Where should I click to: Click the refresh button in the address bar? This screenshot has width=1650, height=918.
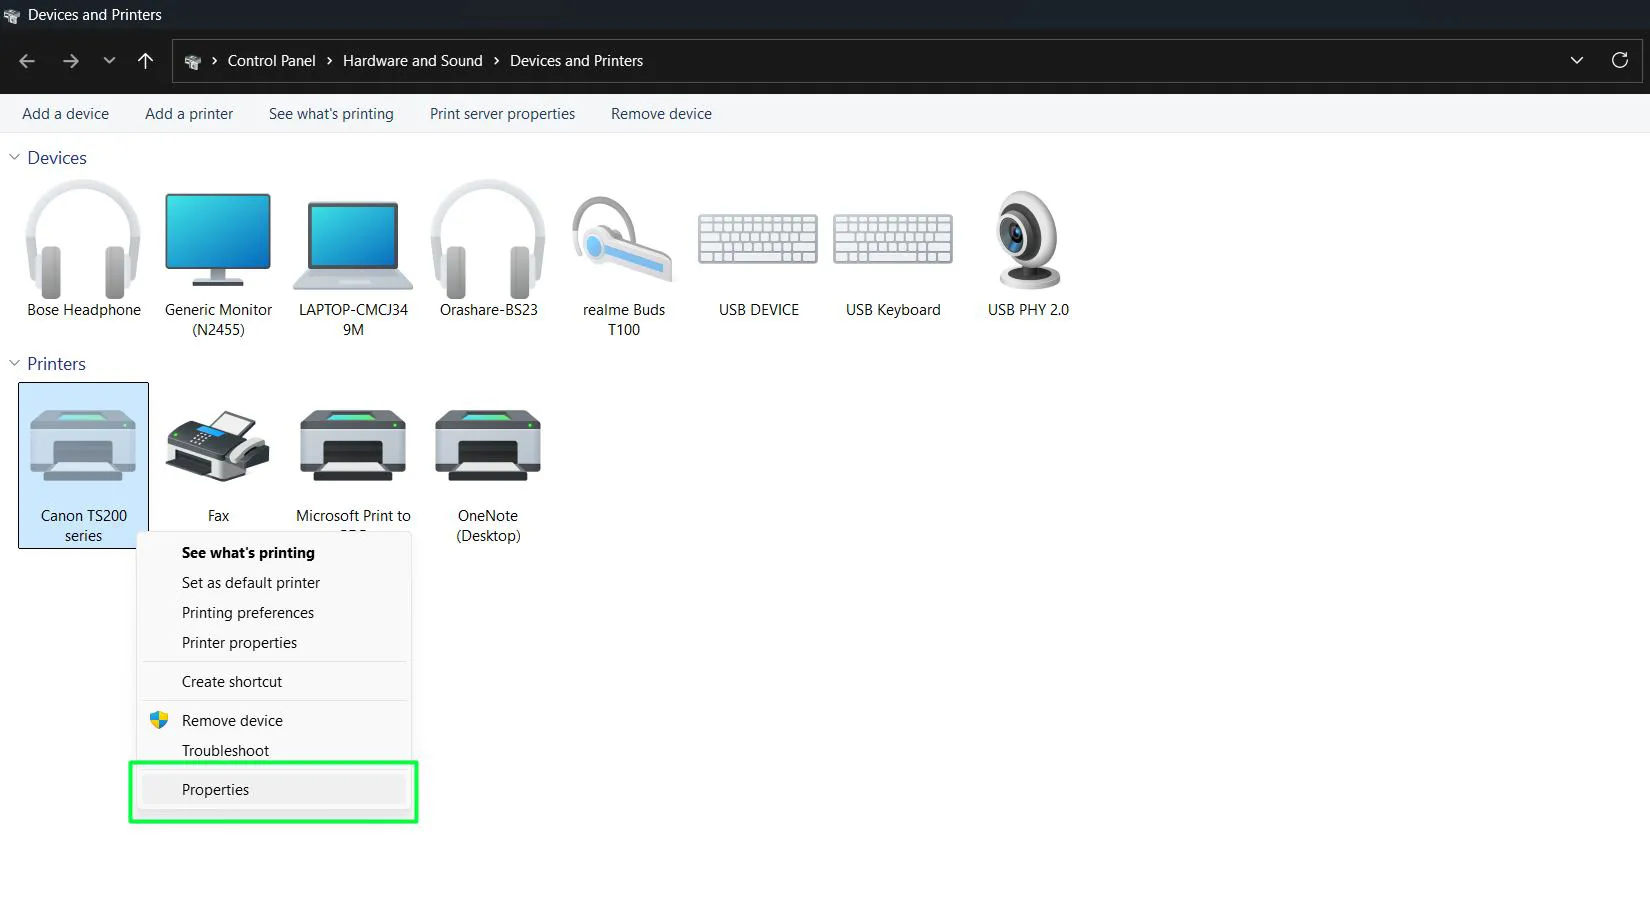[x=1619, y=60]
